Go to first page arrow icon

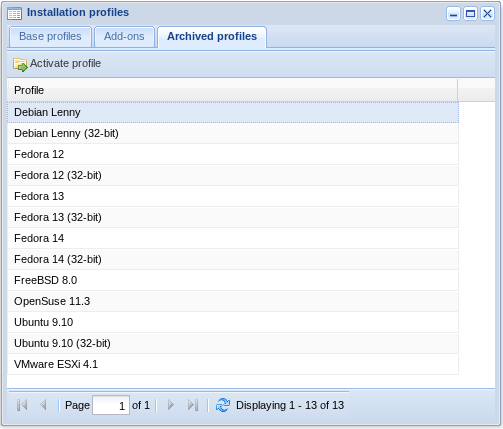[x=22, y=405]
